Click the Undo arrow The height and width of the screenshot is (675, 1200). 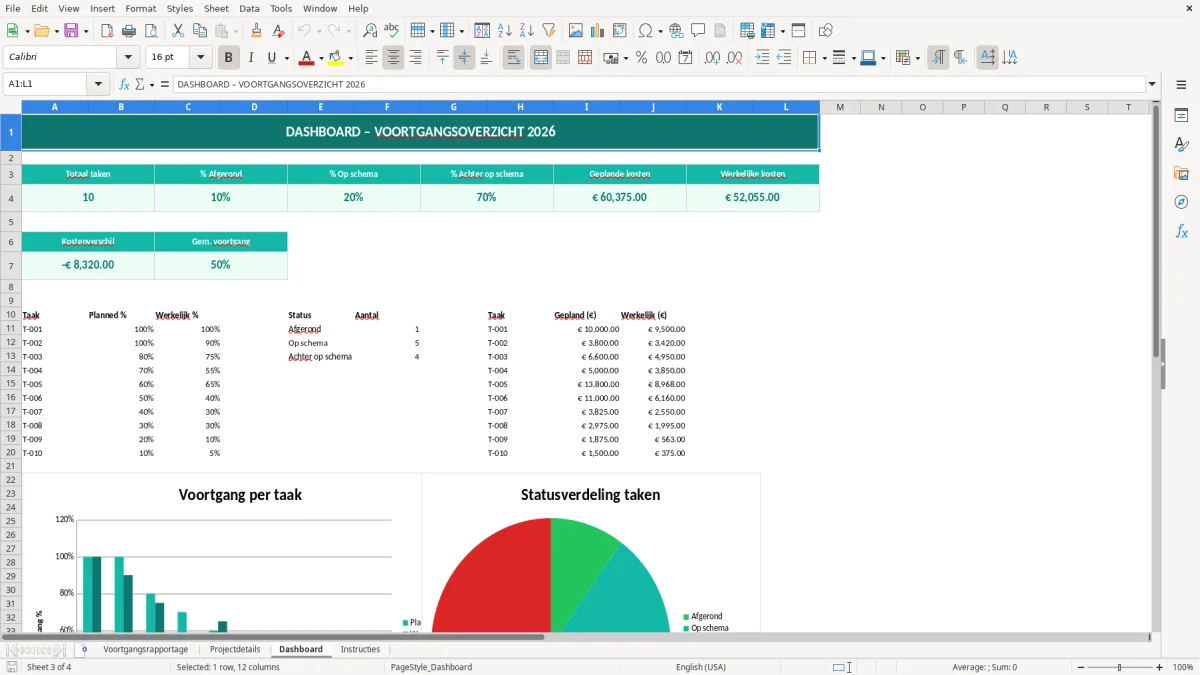click(304, 31)
